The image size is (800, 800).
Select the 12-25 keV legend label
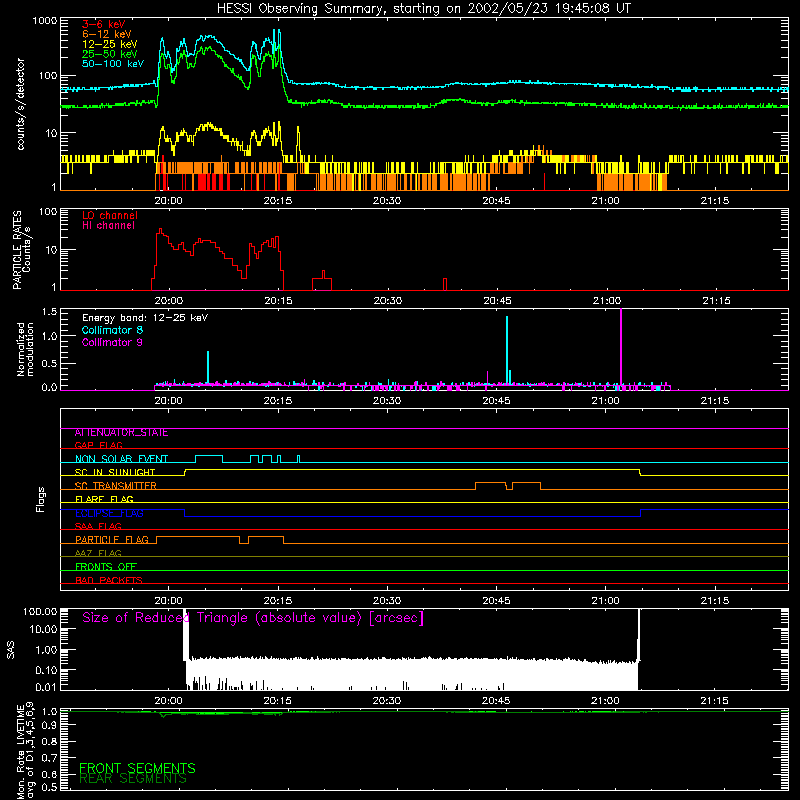click(x=110, y=44)
